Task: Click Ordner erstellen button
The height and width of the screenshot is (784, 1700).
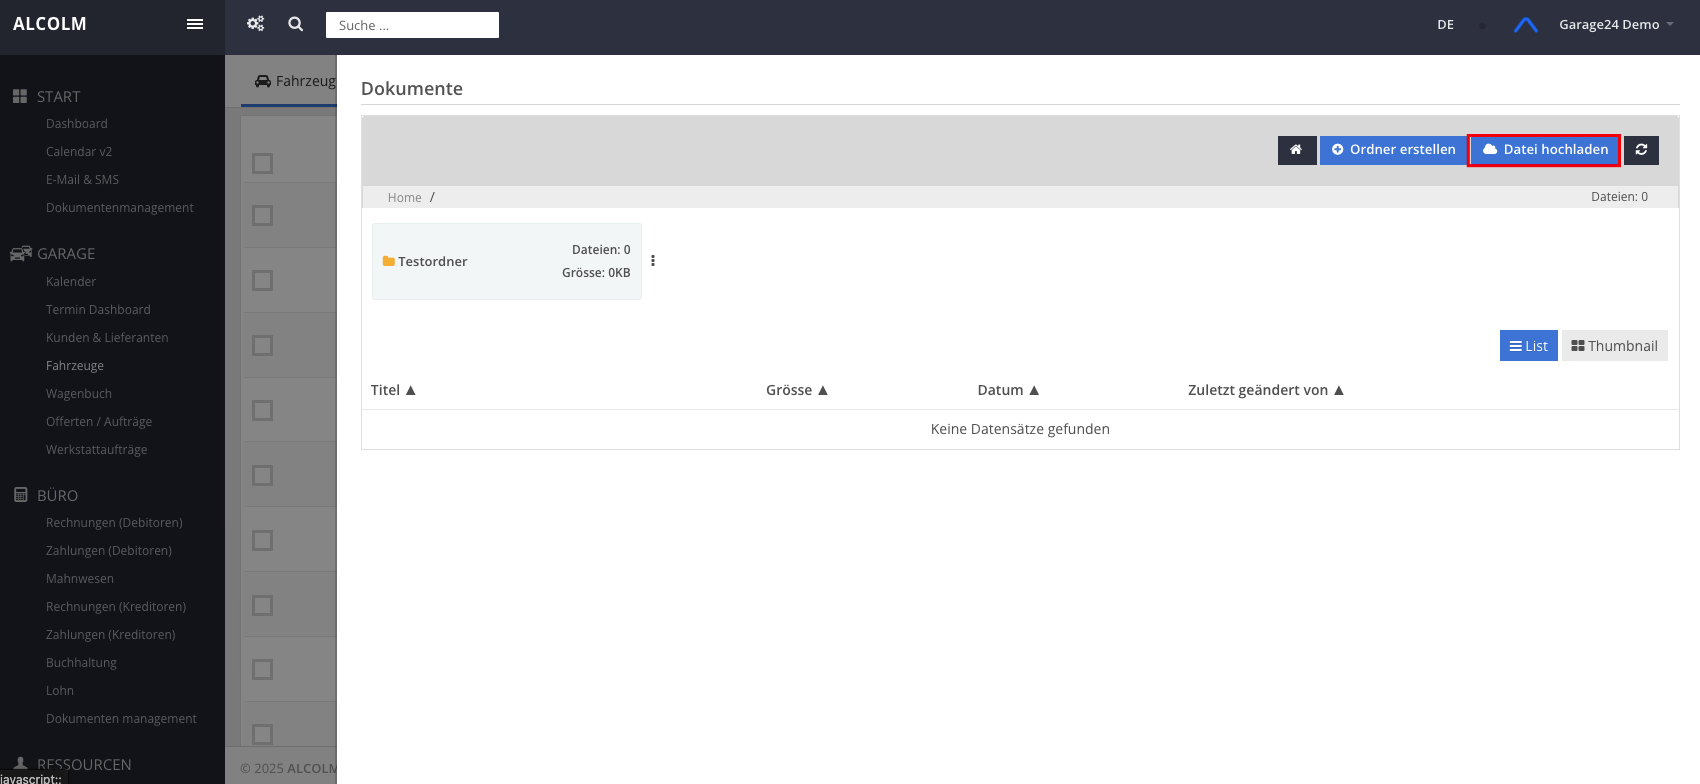Action: coord(1393,150)
